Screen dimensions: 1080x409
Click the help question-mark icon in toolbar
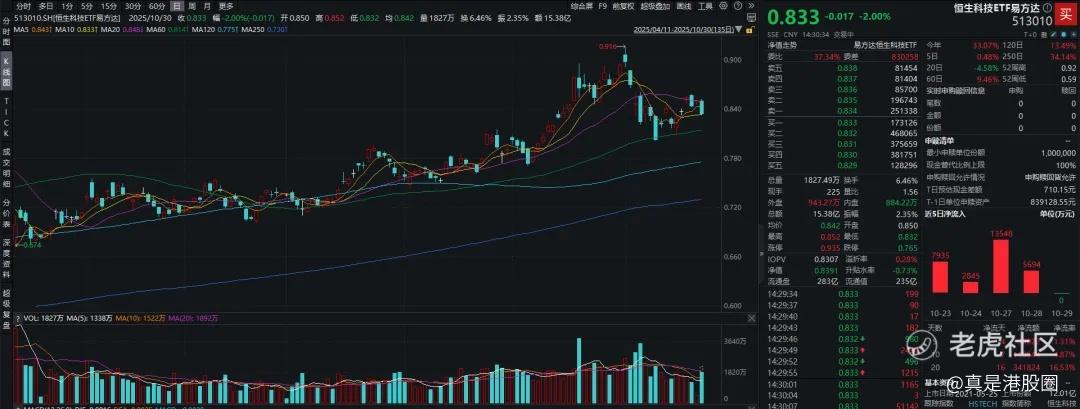(x=738, y=6)
